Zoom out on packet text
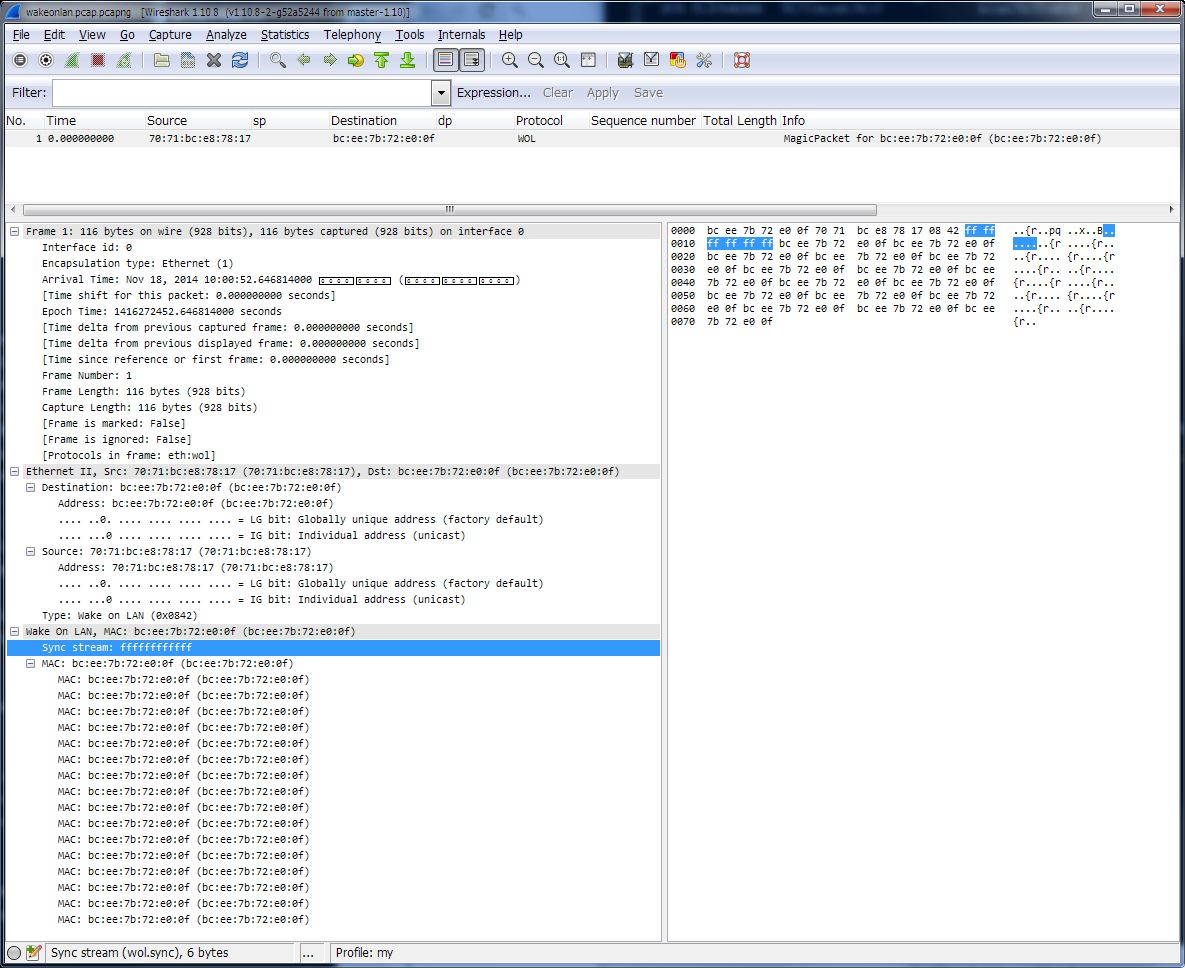Image resolution: width=1185 pixels, height=968 pixels. point(536,60)
